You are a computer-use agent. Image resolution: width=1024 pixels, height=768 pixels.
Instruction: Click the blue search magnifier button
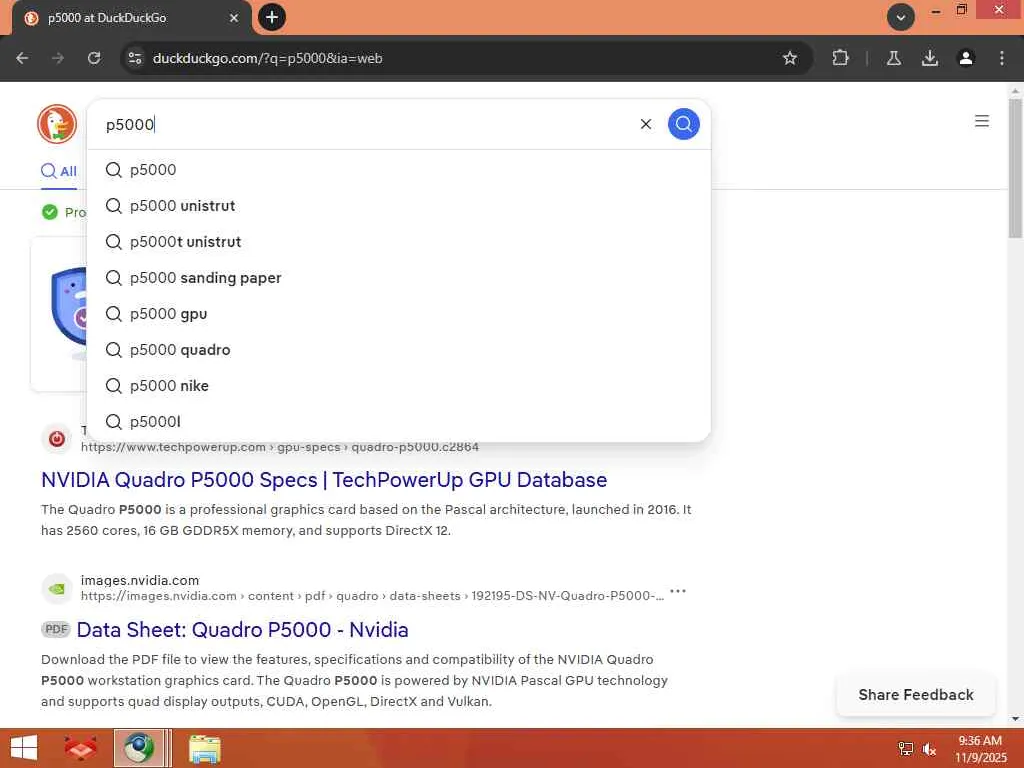[x=683, y=124]
